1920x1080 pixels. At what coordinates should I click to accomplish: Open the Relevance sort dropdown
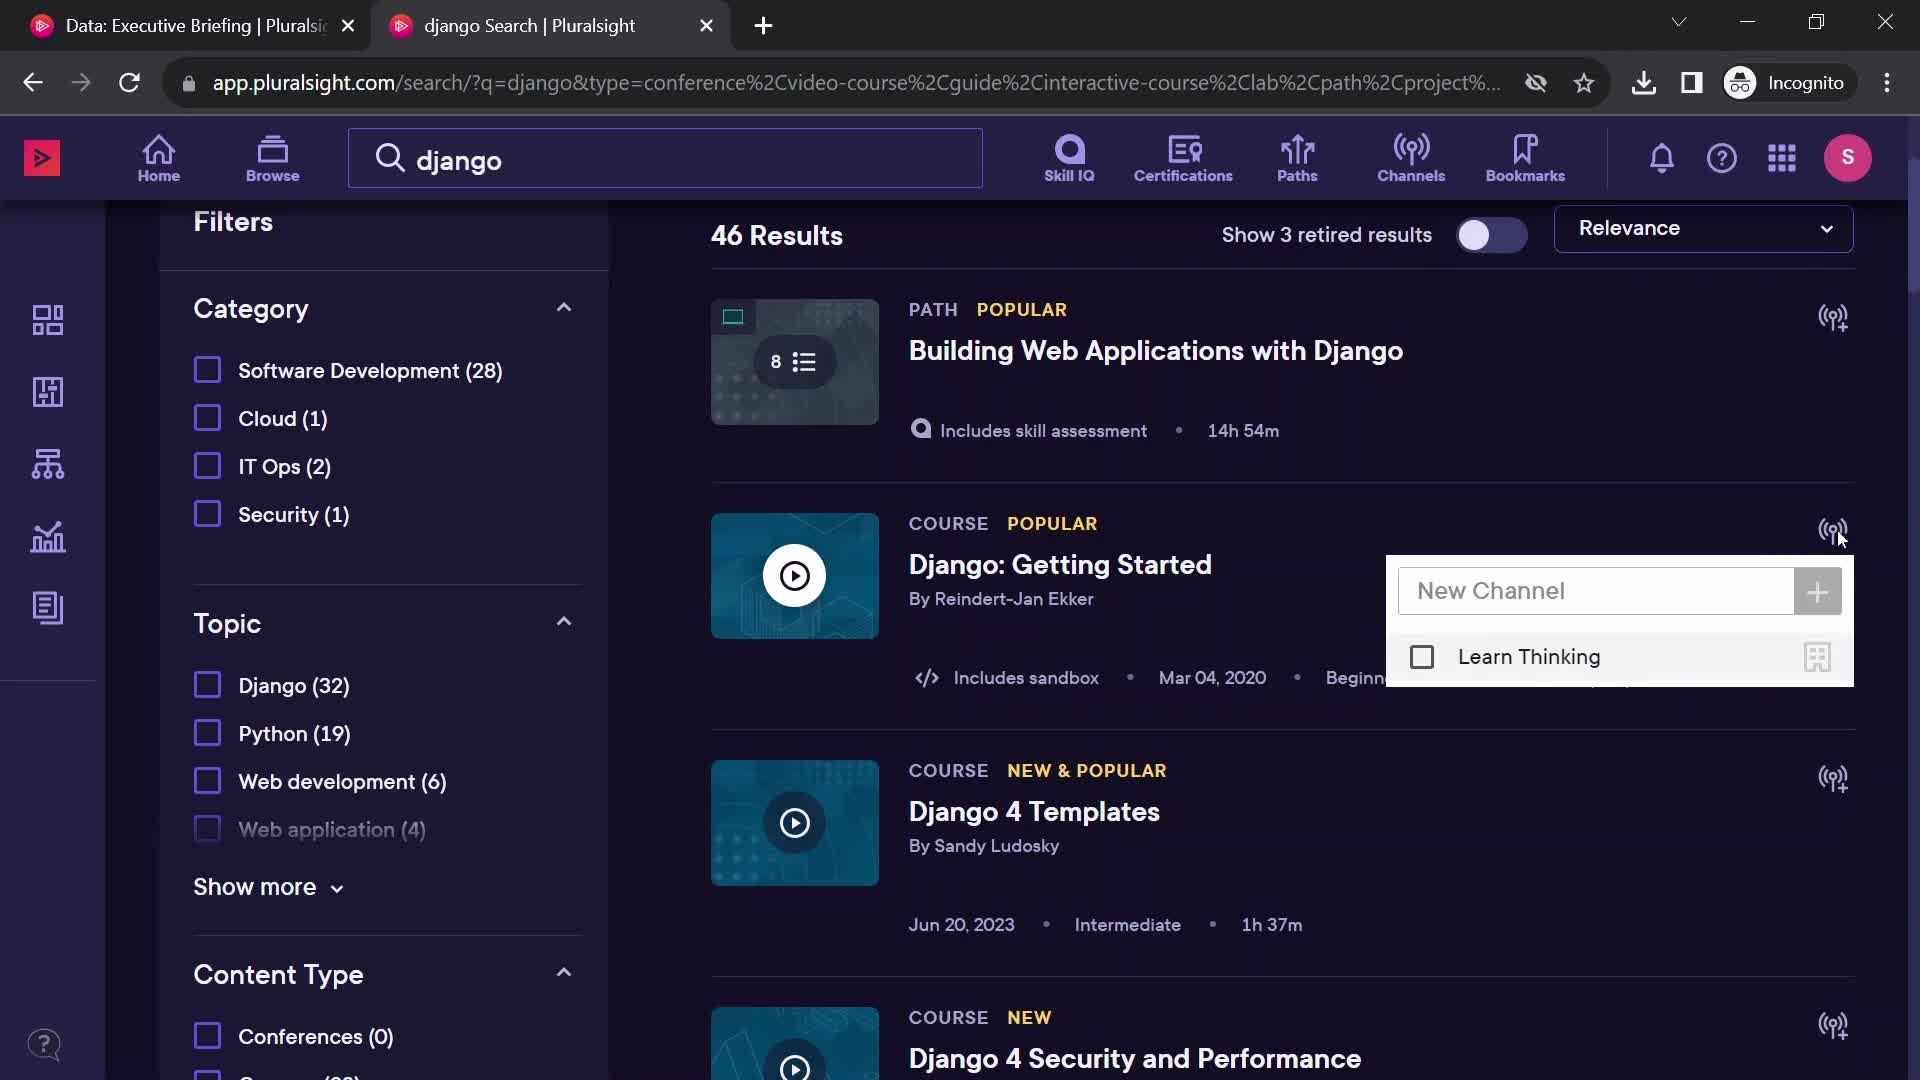coord(1702,227)
